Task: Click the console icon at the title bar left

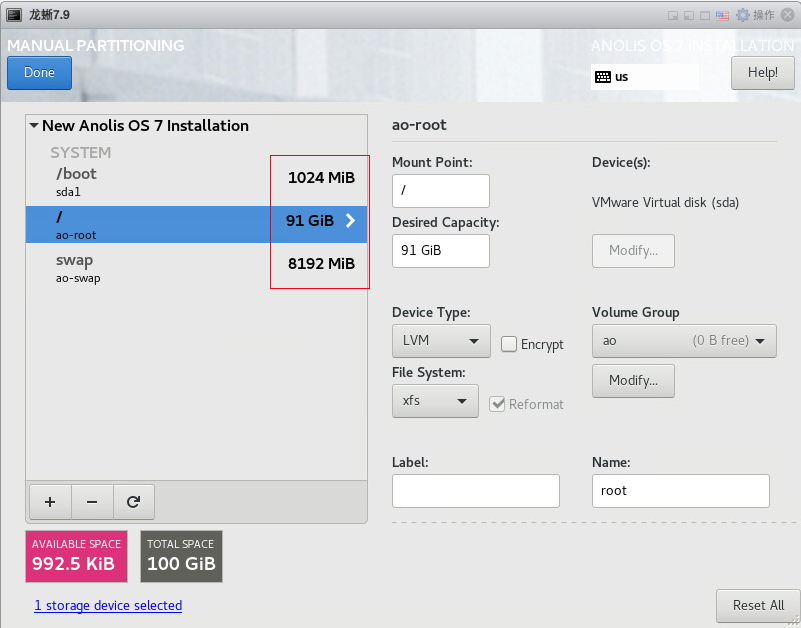Action: coord(14,15)
